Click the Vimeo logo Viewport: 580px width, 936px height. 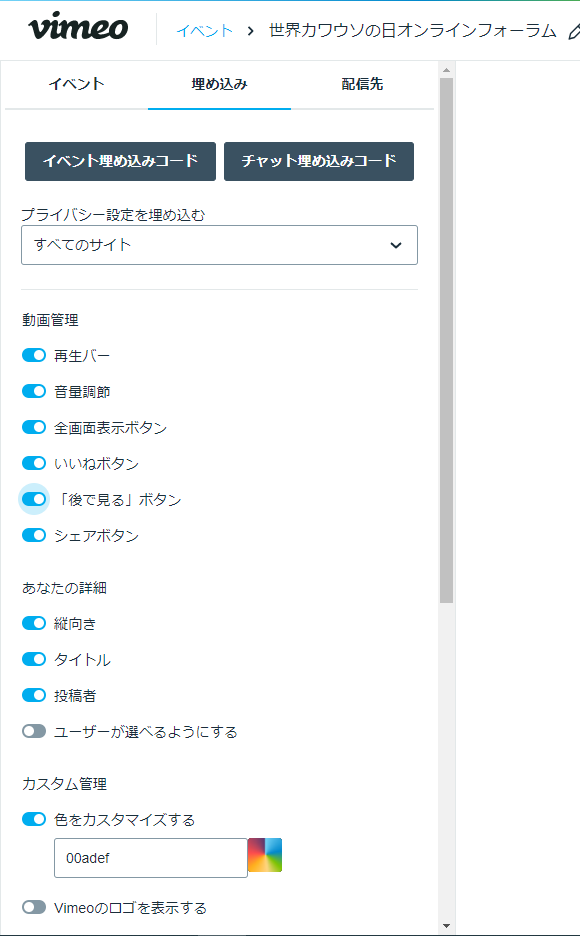pos(78,27)
